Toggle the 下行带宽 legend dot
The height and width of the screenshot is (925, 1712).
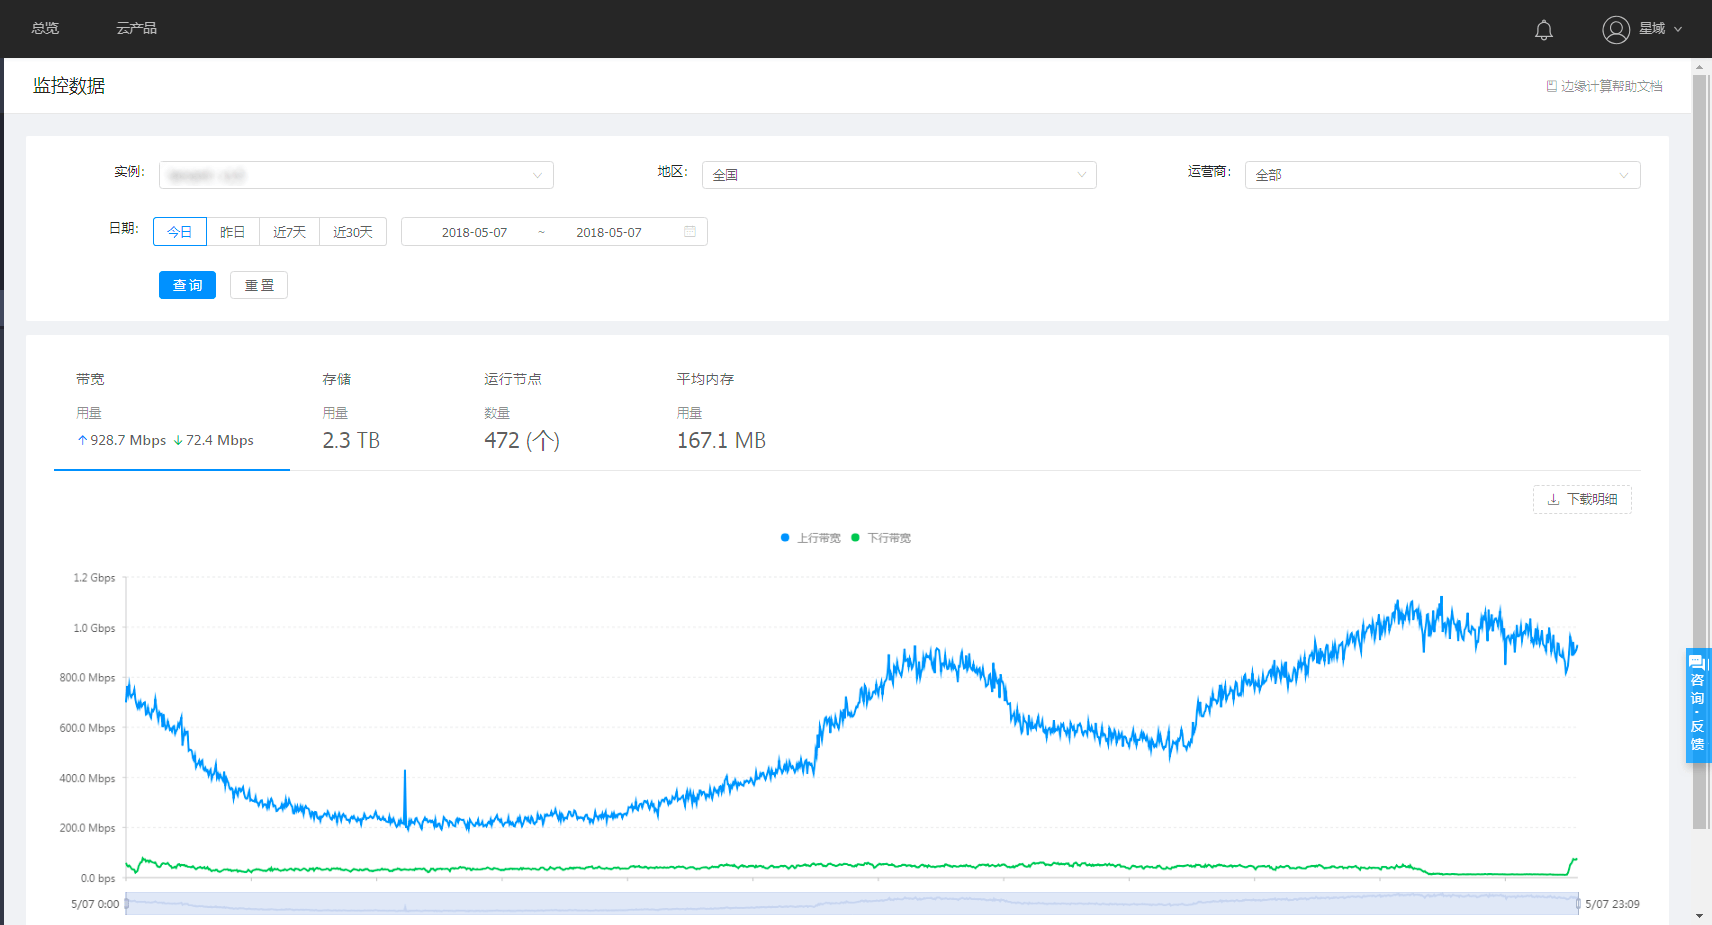pos(855,538)
